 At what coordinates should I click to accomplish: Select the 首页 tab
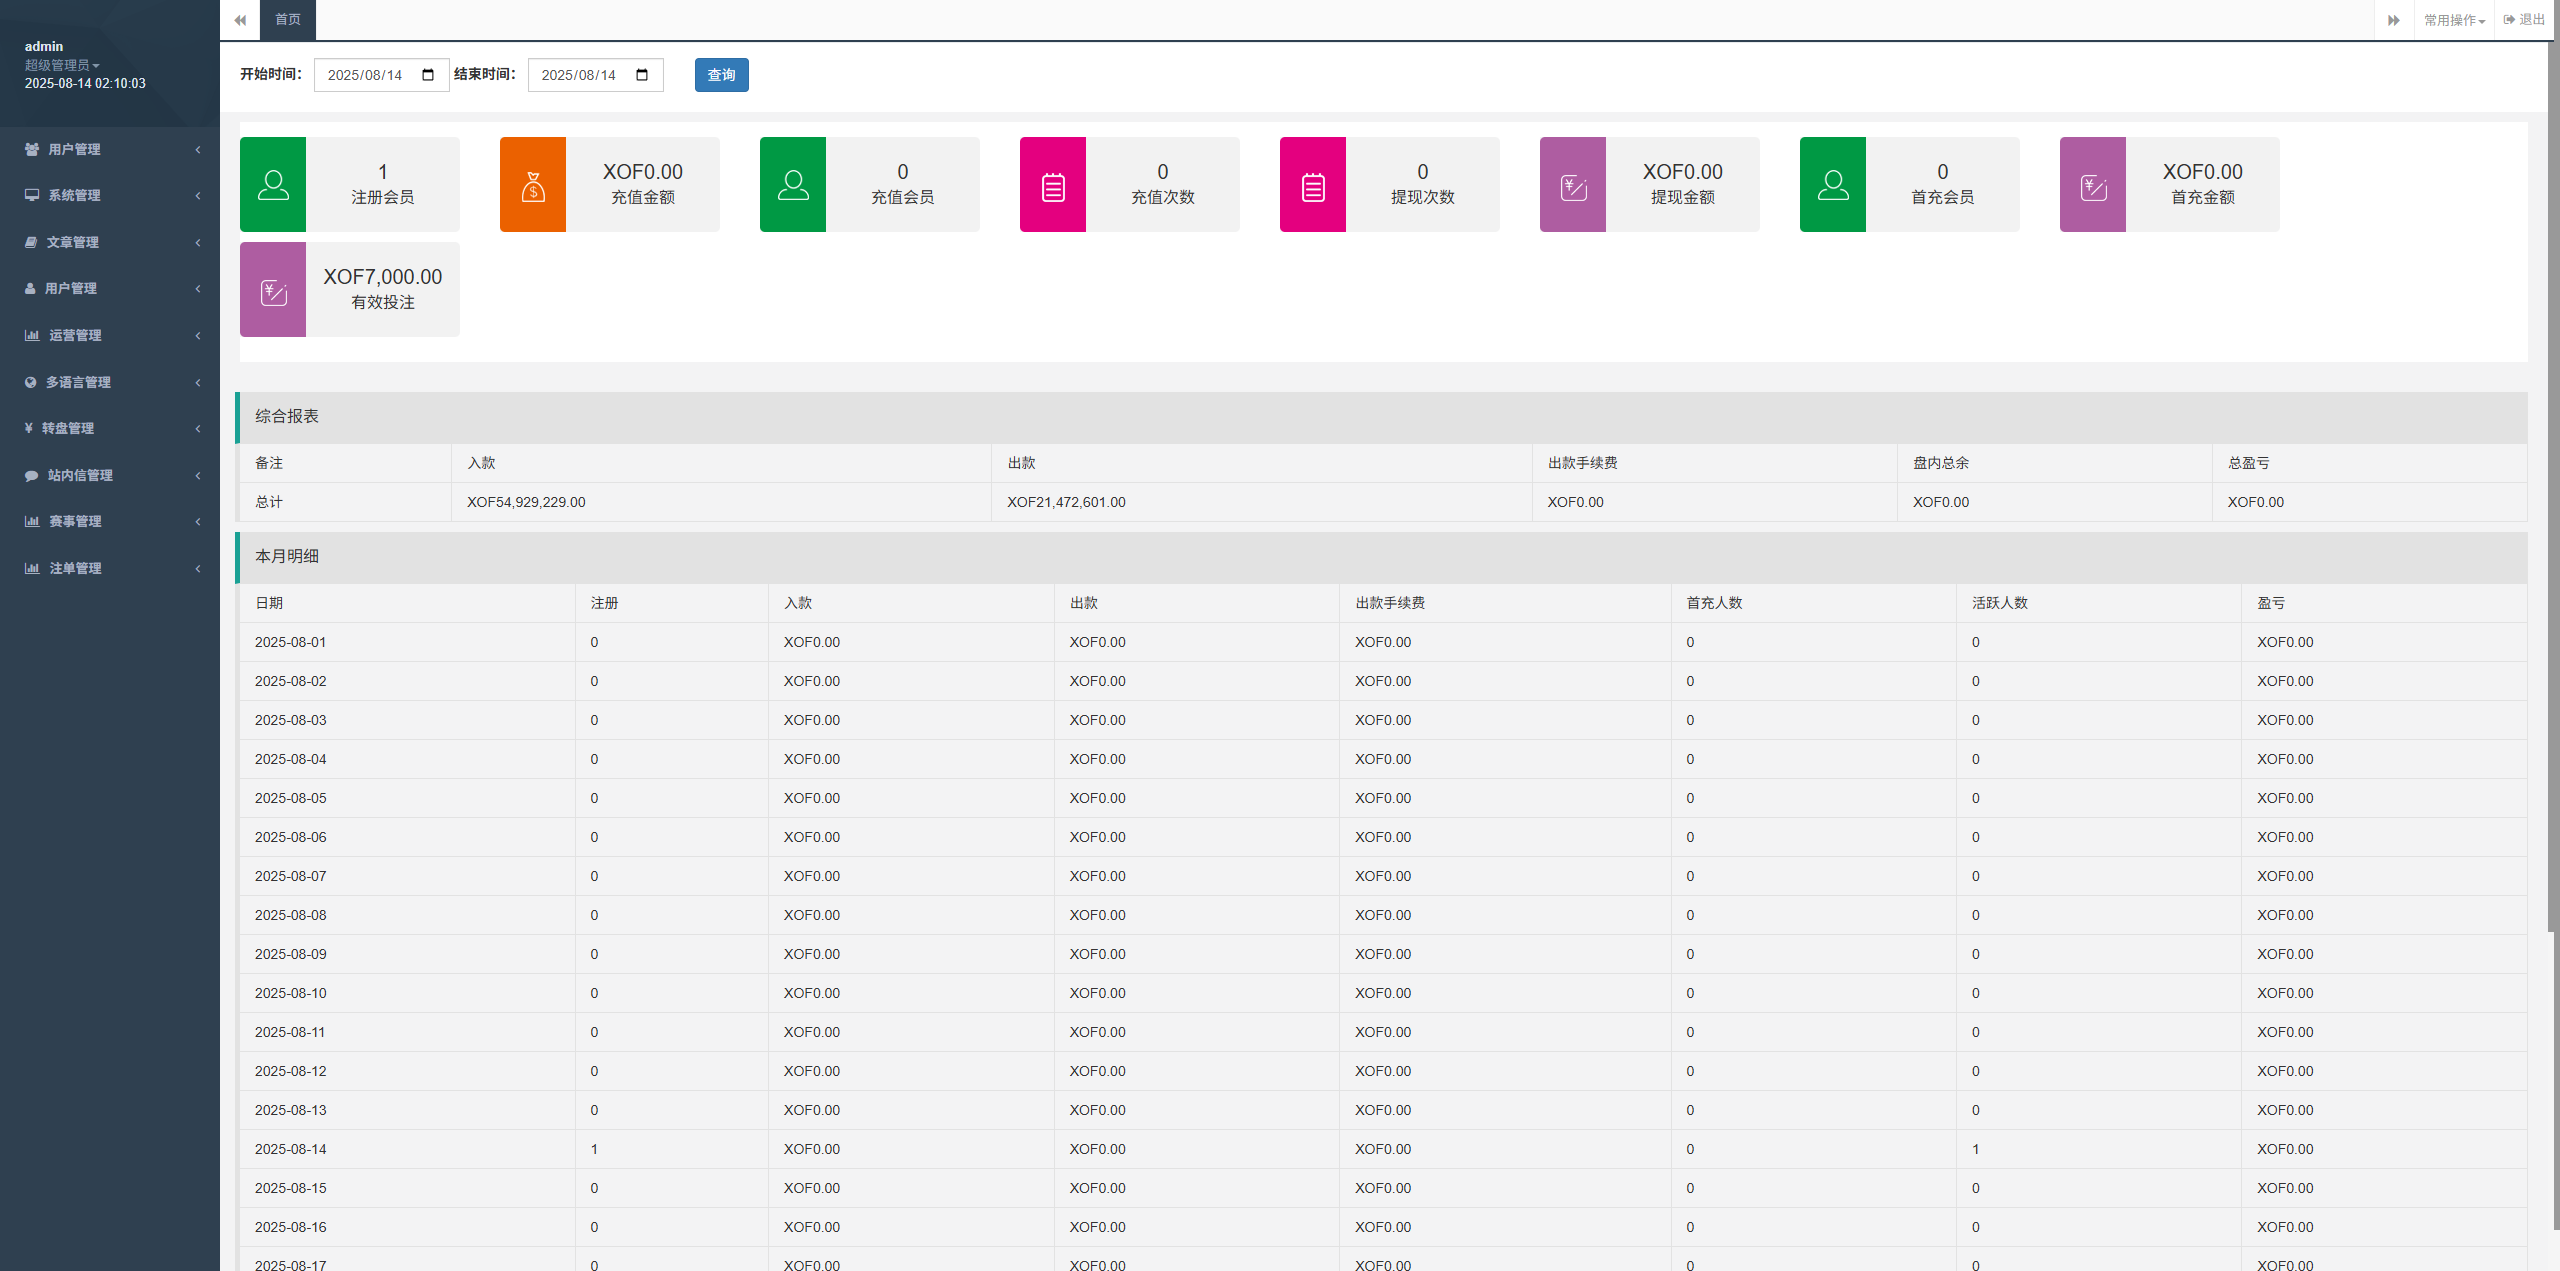point(288,20)
